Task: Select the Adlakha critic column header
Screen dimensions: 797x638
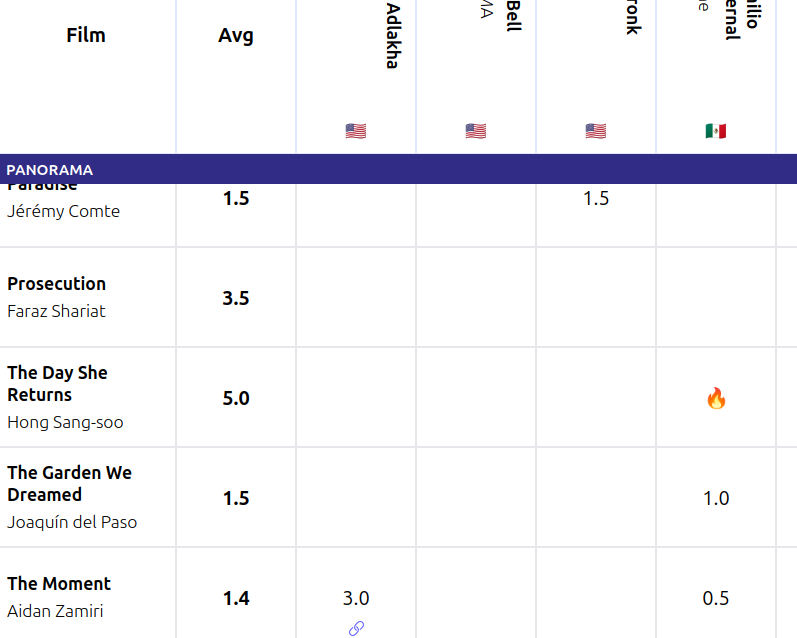Action: (x=393, y=36)
